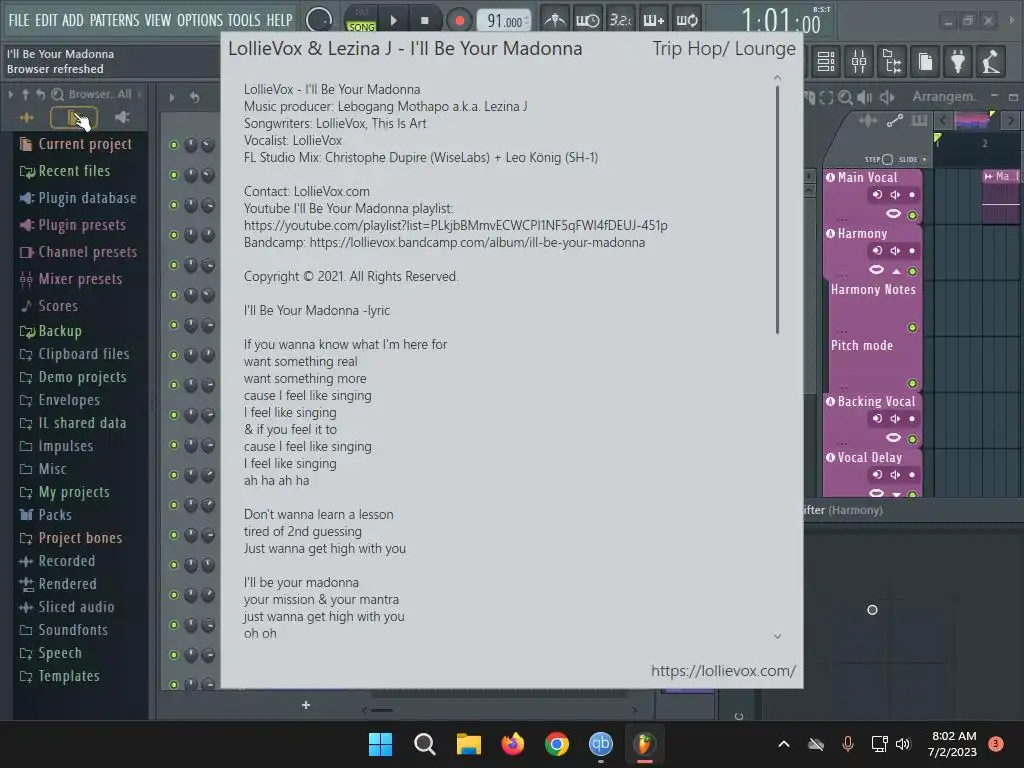Viewport: 1024px width, 768px height.
Task: Open the Arrangement selector dropdown
Action: [944, 97]
